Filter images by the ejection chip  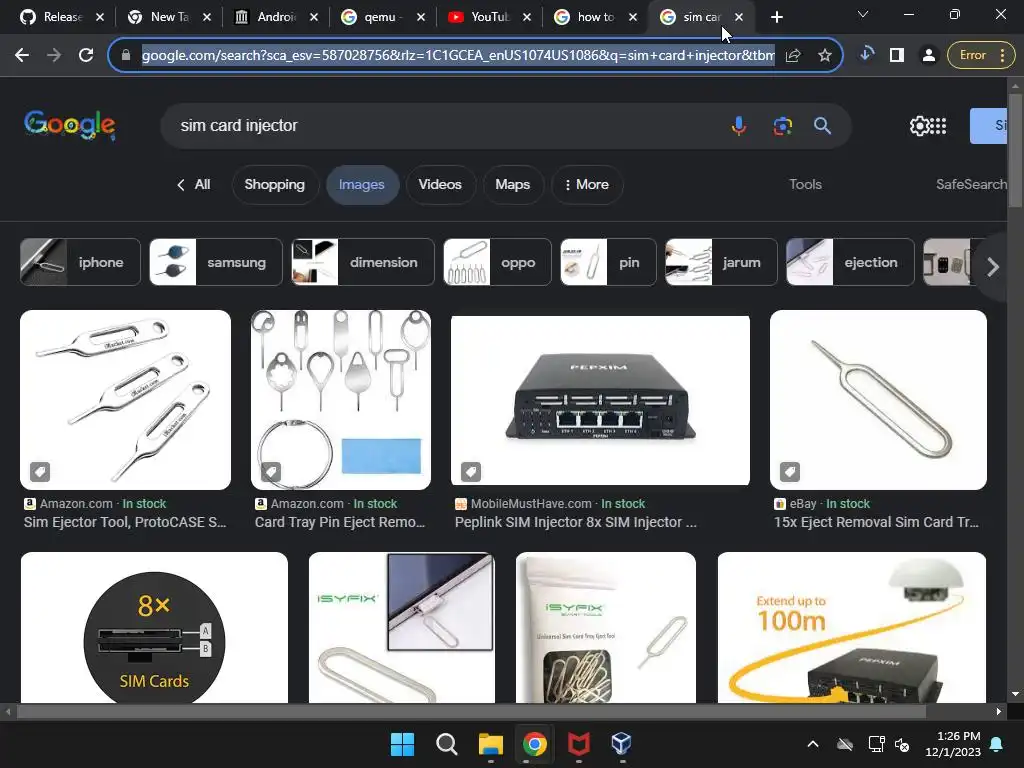pyautogui.click(x=850, y=263)
